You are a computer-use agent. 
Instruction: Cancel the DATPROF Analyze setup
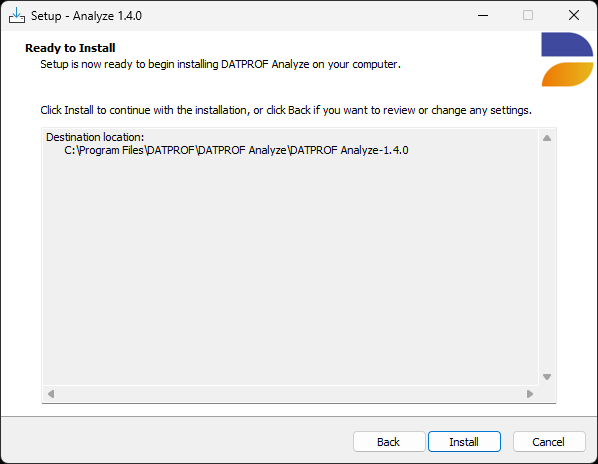coord(549,442)
